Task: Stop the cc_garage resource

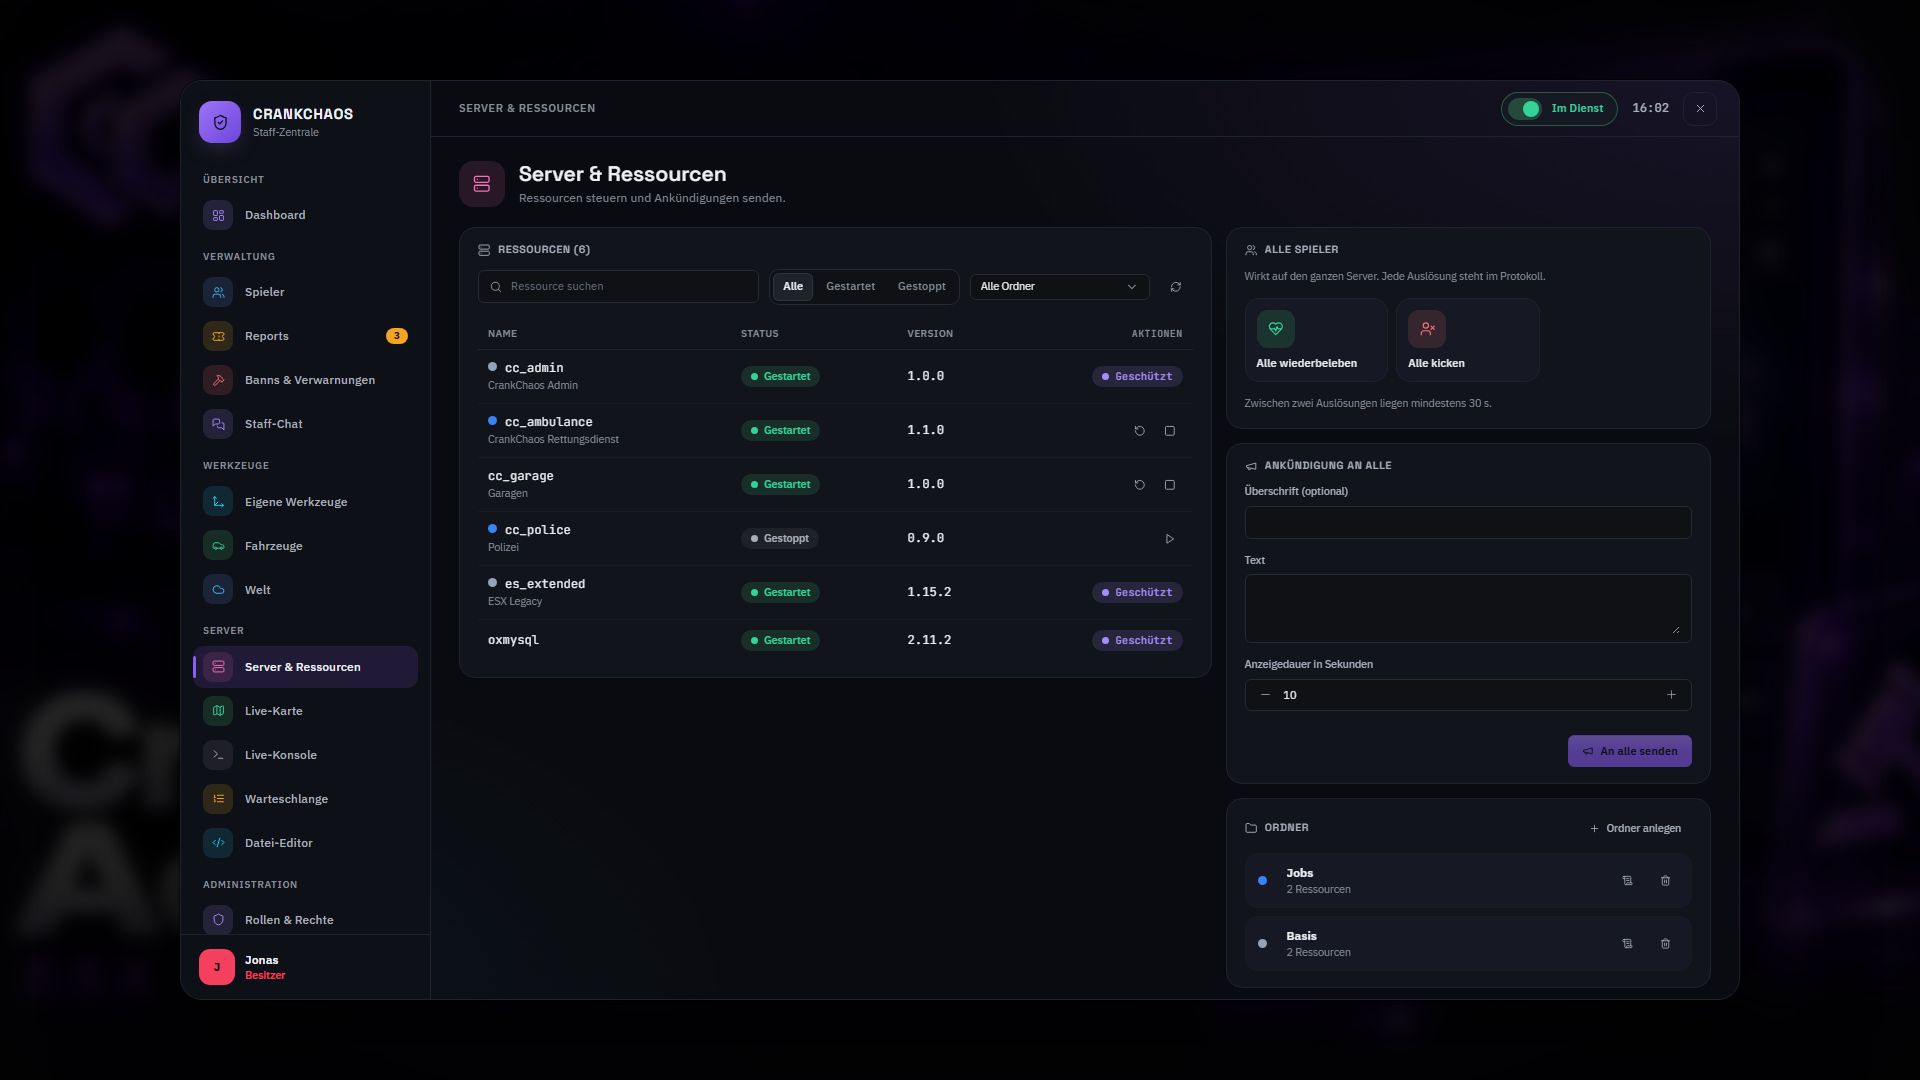Action: tap(1169, 485)
